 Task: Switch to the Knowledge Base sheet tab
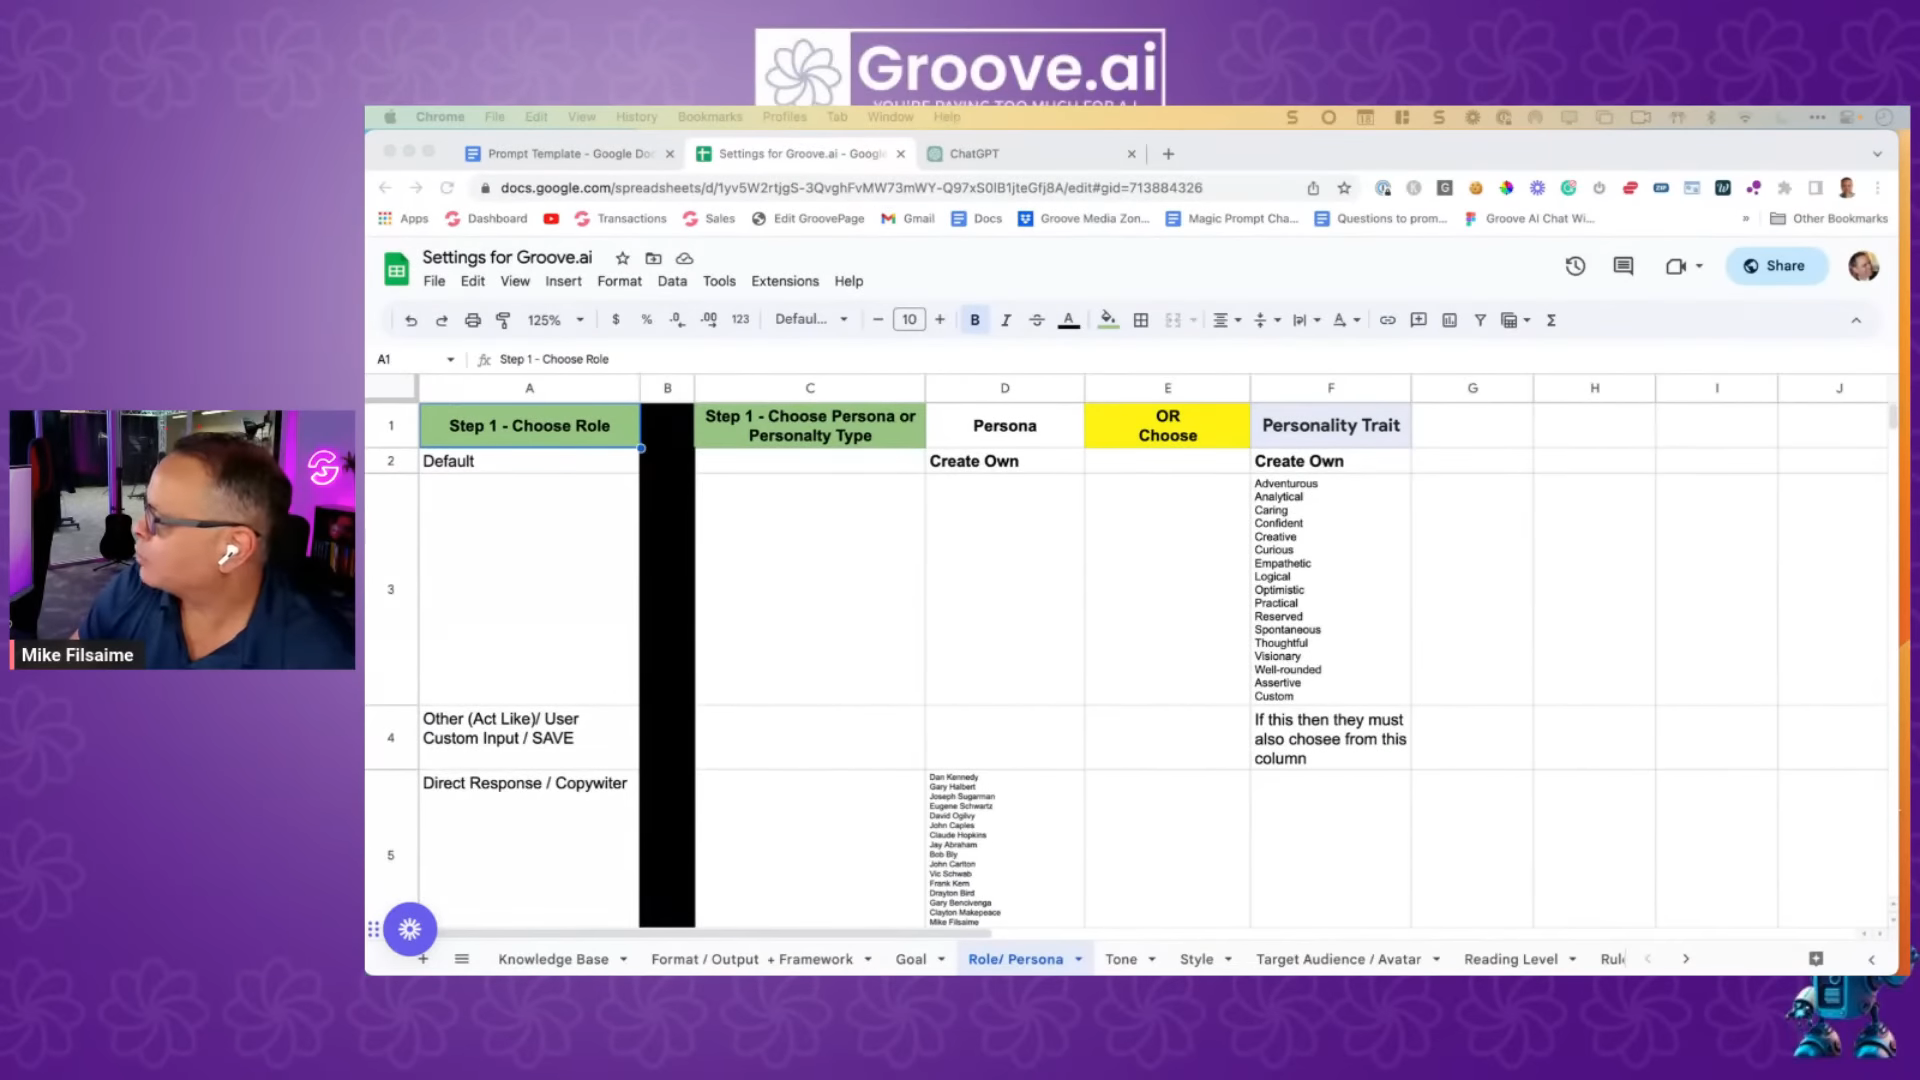point(553,959)
